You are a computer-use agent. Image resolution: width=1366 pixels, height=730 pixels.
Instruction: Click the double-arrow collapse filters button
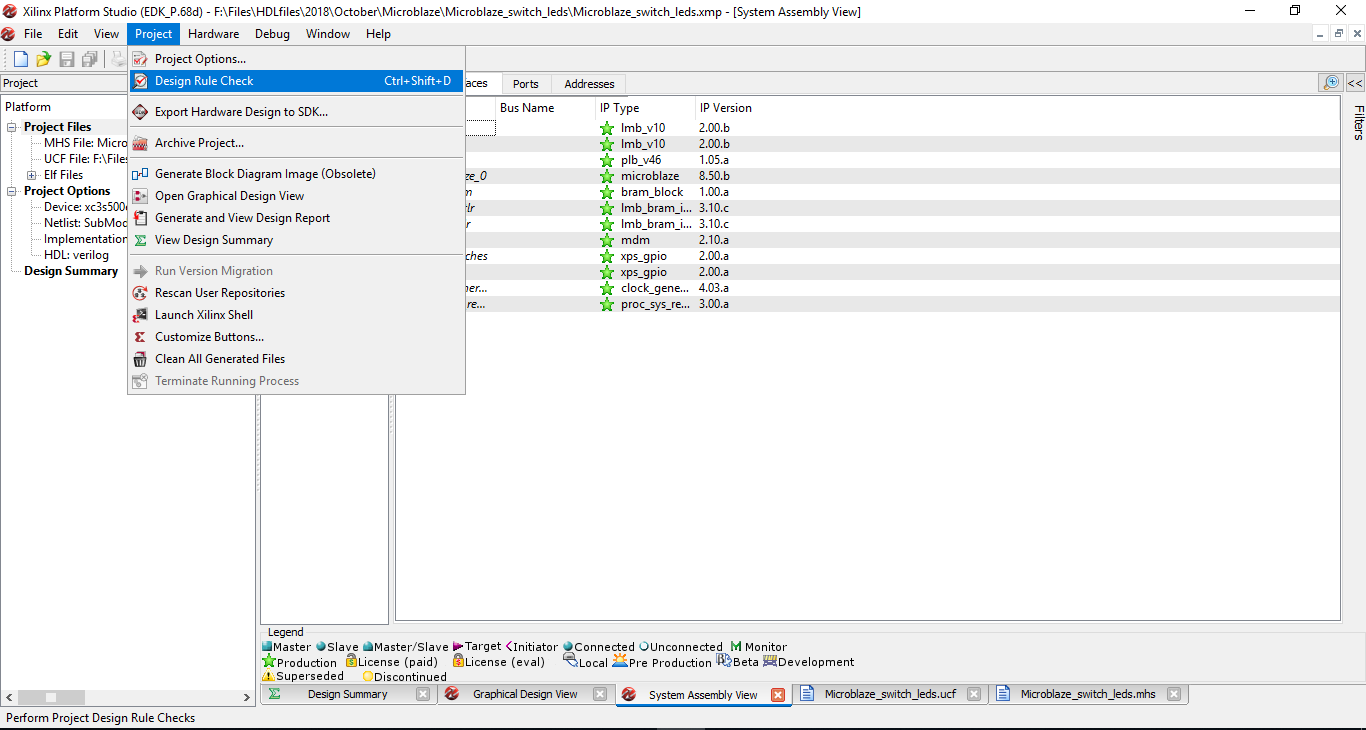pos(1355,83)
